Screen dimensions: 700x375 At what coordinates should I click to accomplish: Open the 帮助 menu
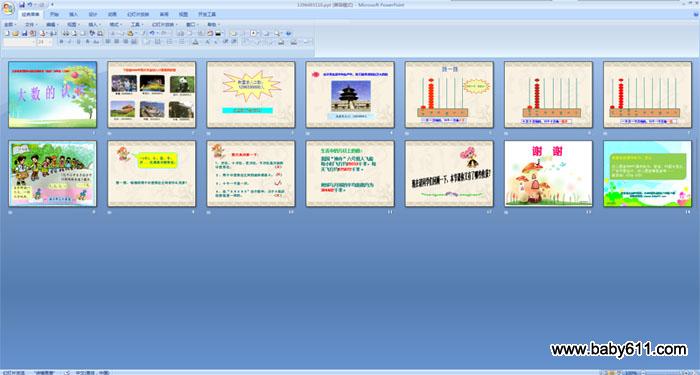213,25
